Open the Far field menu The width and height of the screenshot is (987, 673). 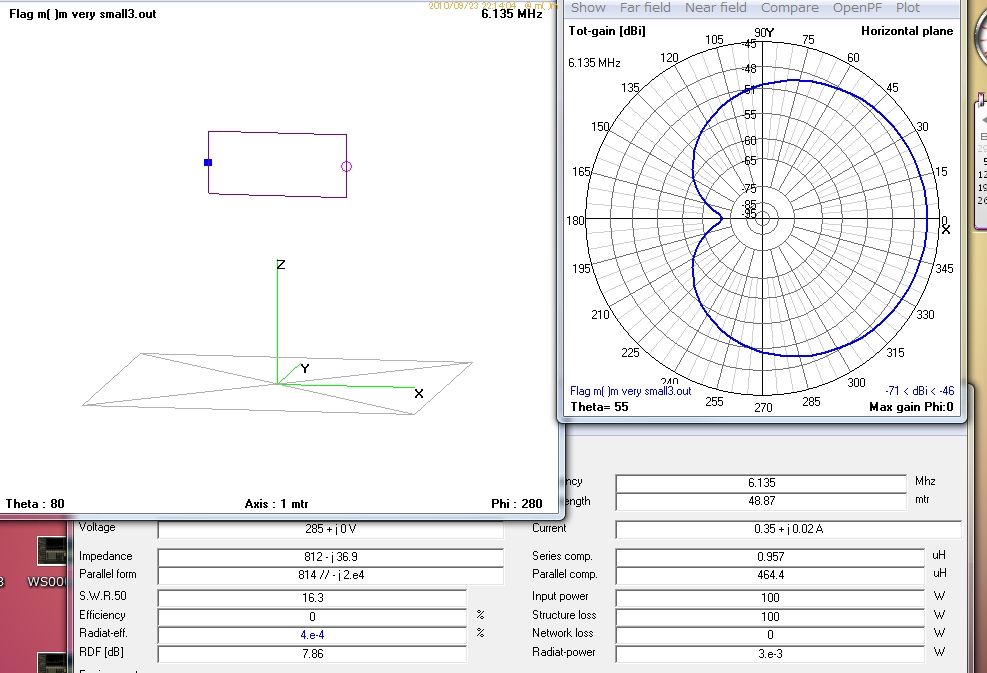645,8
